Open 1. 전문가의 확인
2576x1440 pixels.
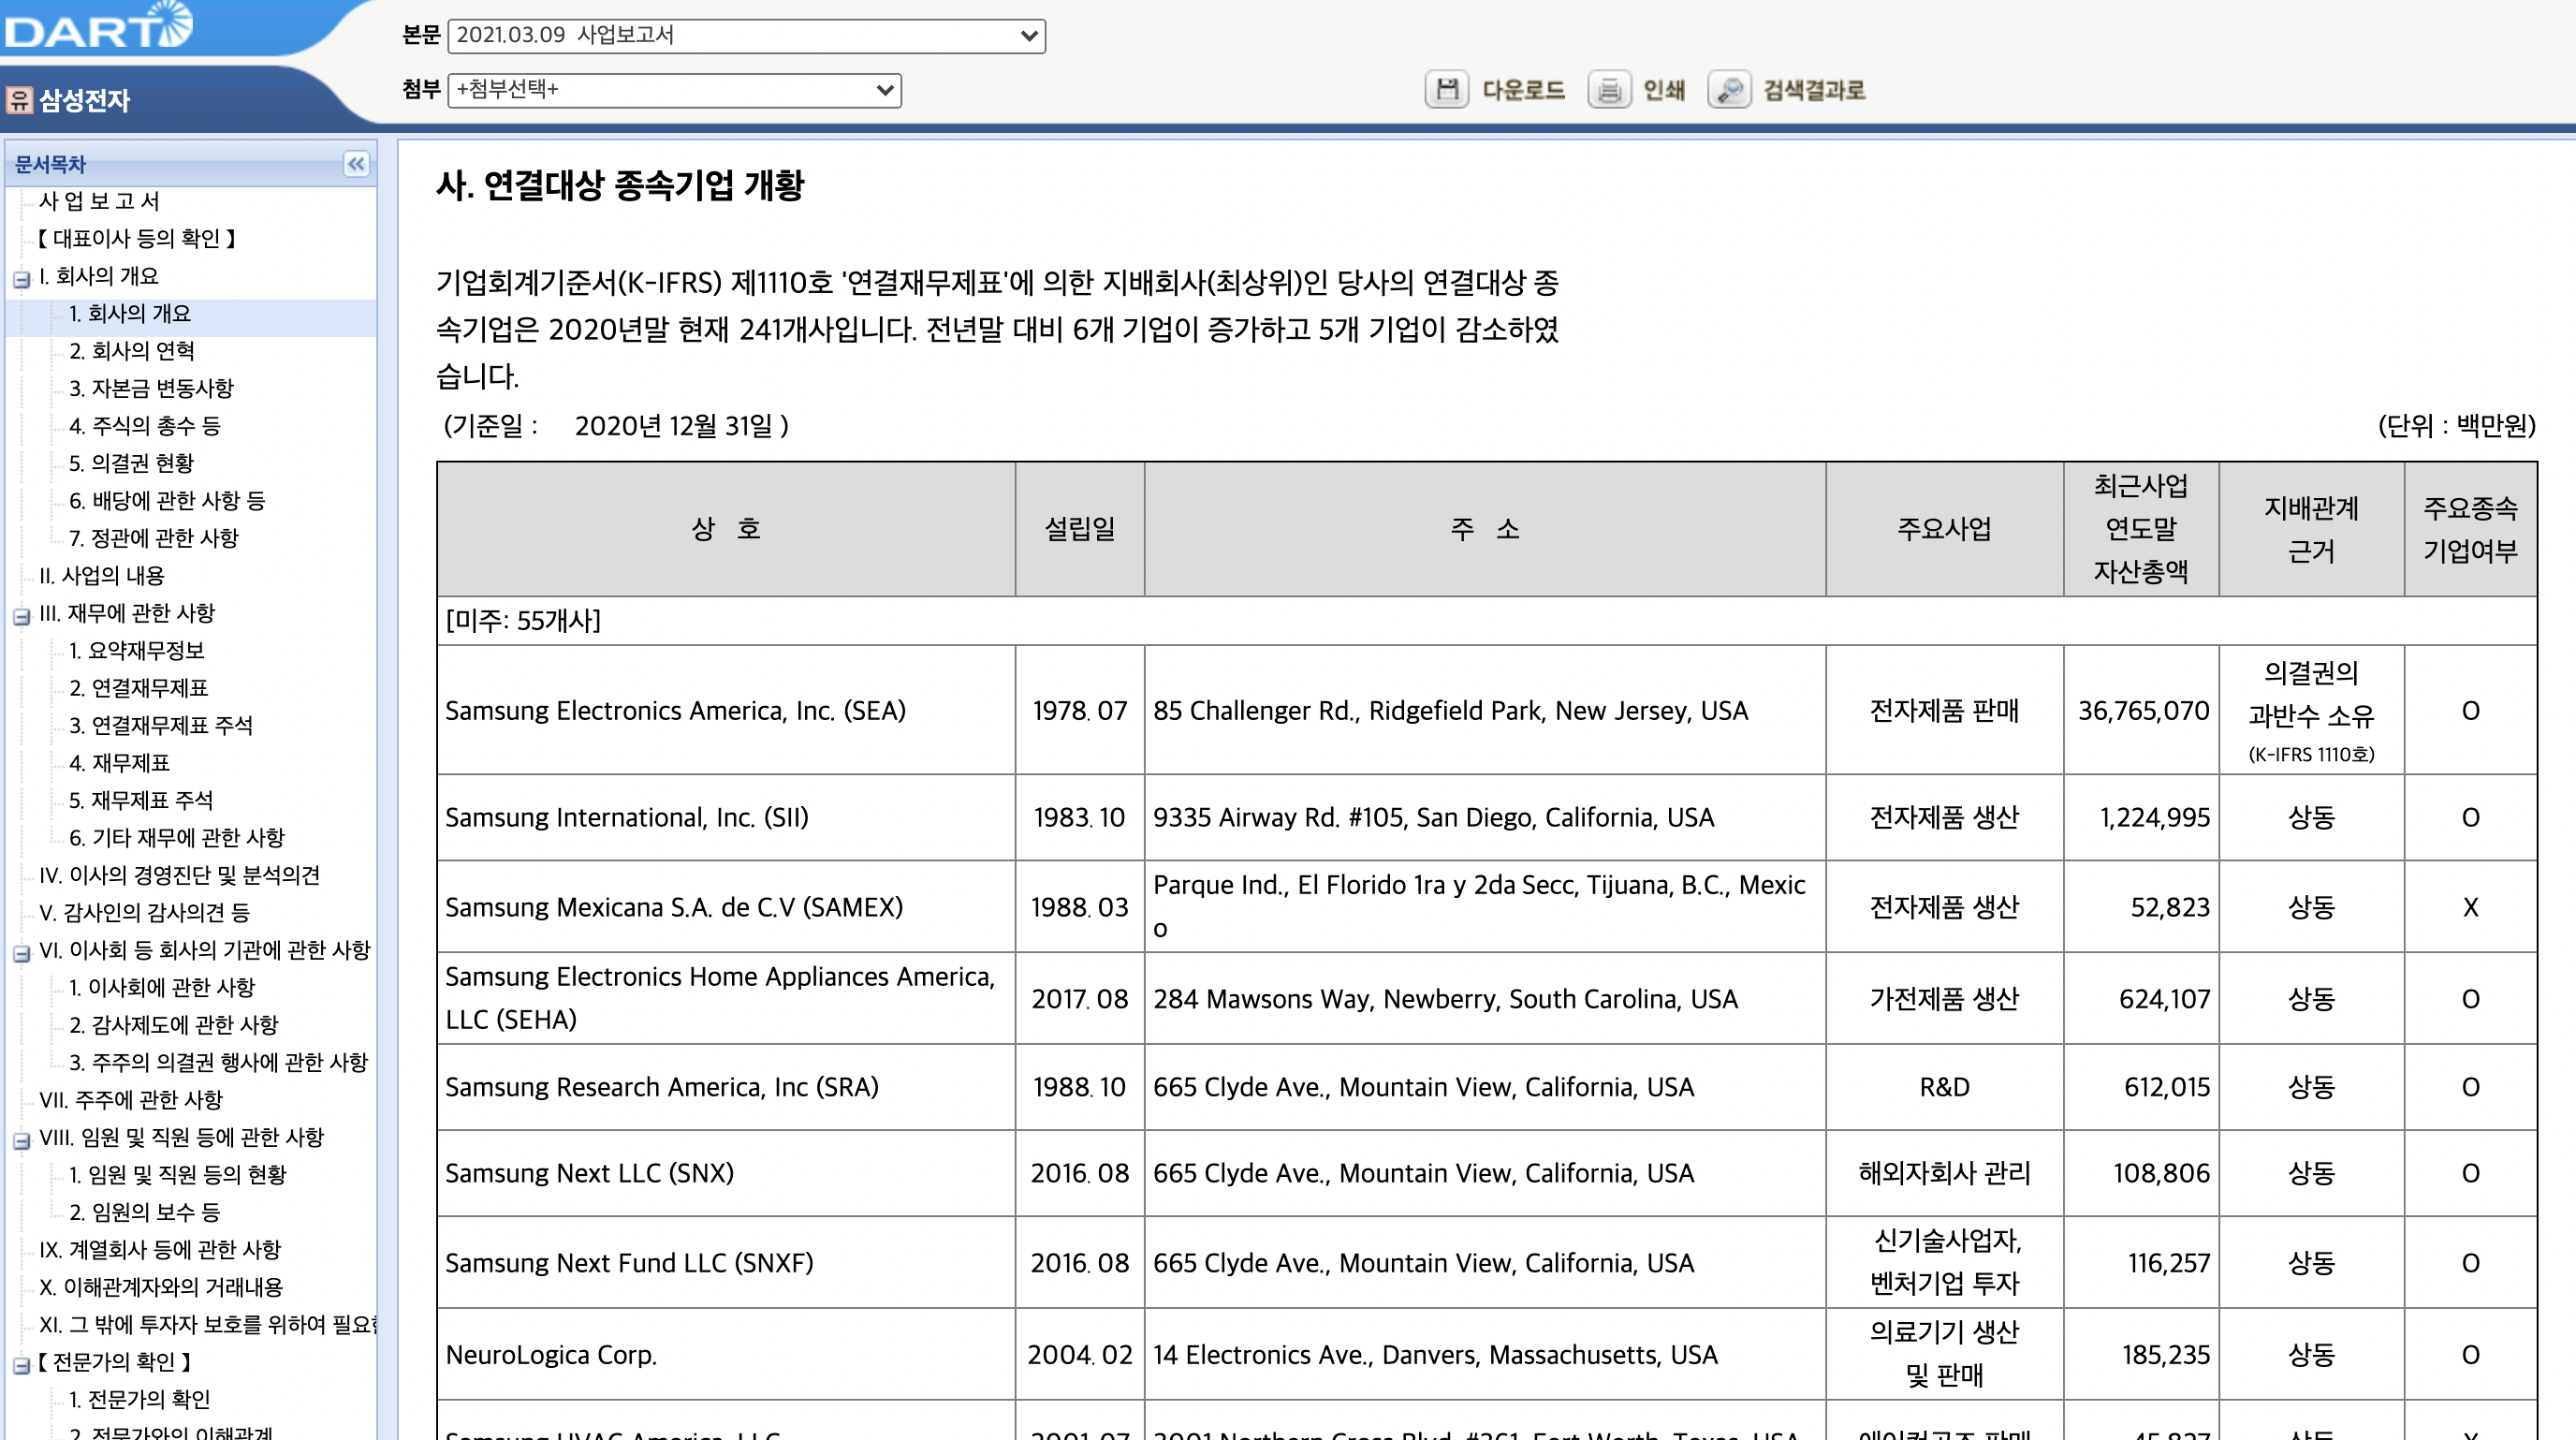(139, 1399)
